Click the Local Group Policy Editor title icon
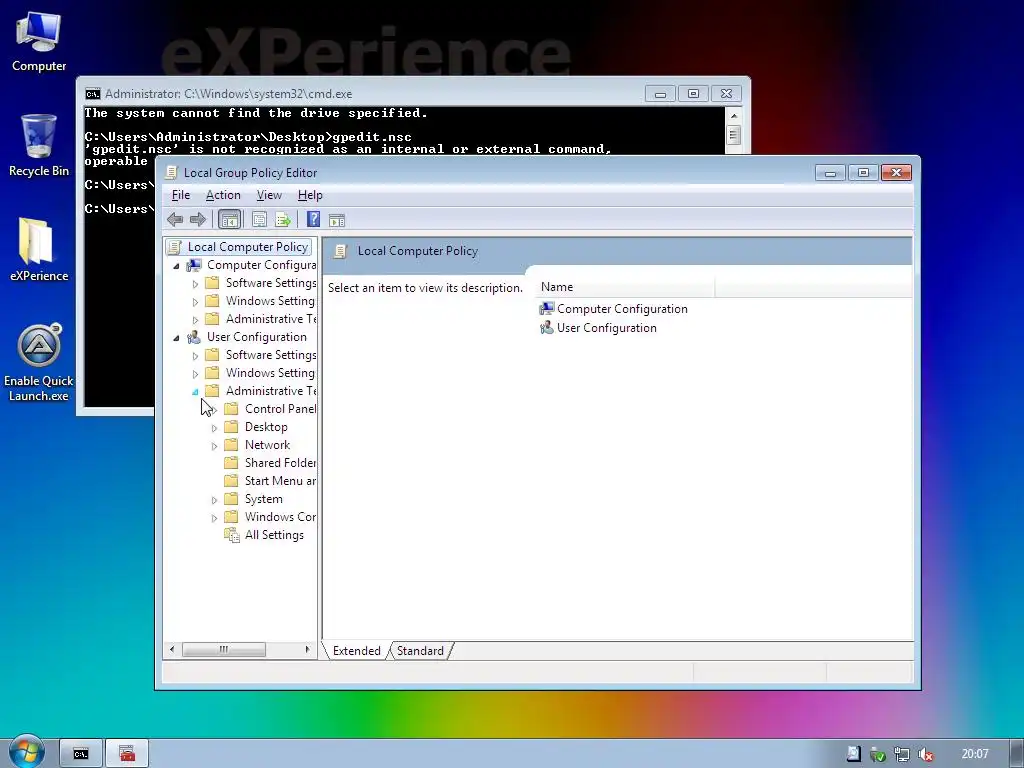Image resolution: width=1024 pixels, height=768 pixels. click(171, 172)
